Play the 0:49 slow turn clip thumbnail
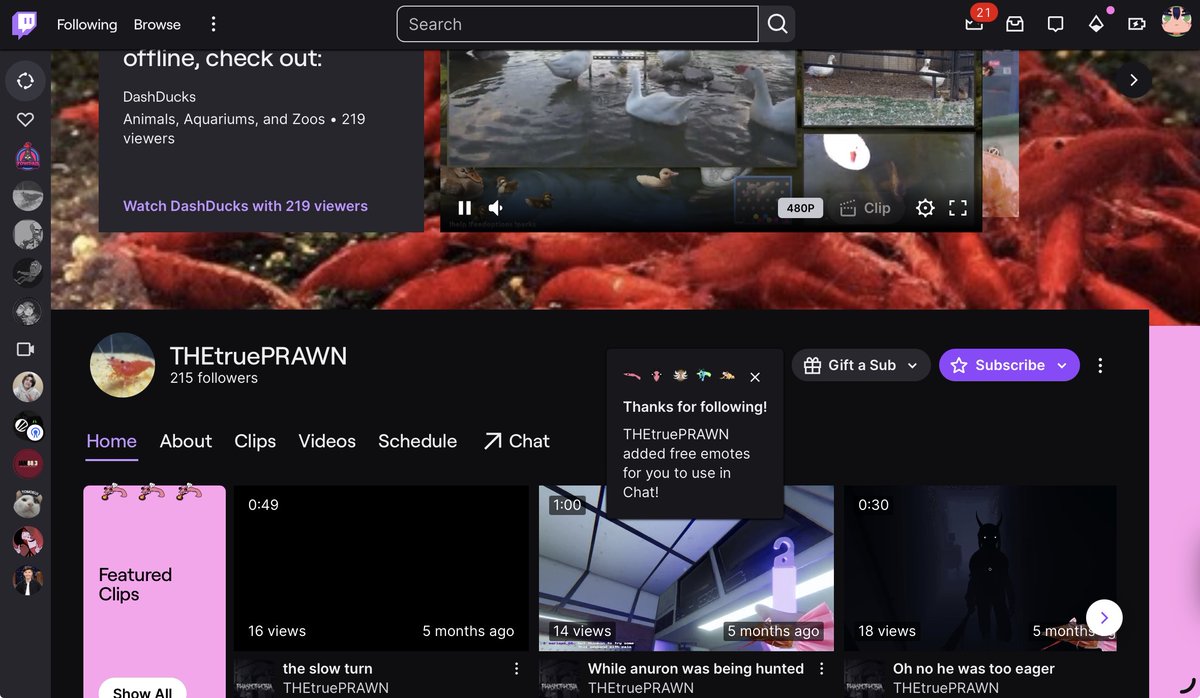Image resolution: width=1200 pixels, height=698 pixels. click(x=381, y=568)
